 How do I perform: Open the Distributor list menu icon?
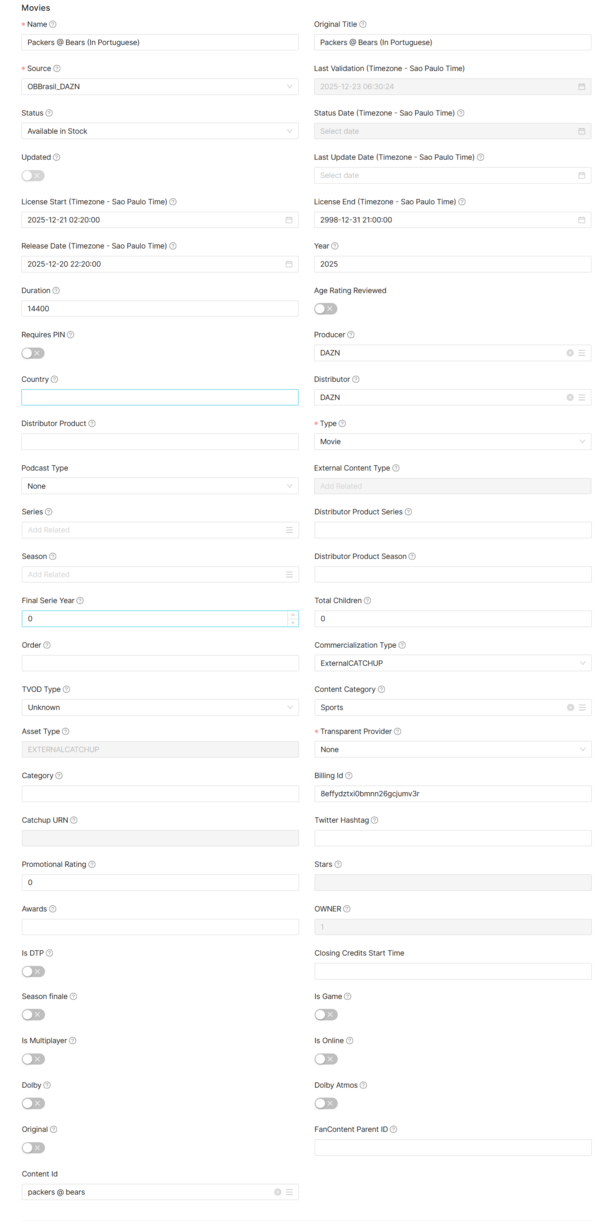[x=582, y=397]
